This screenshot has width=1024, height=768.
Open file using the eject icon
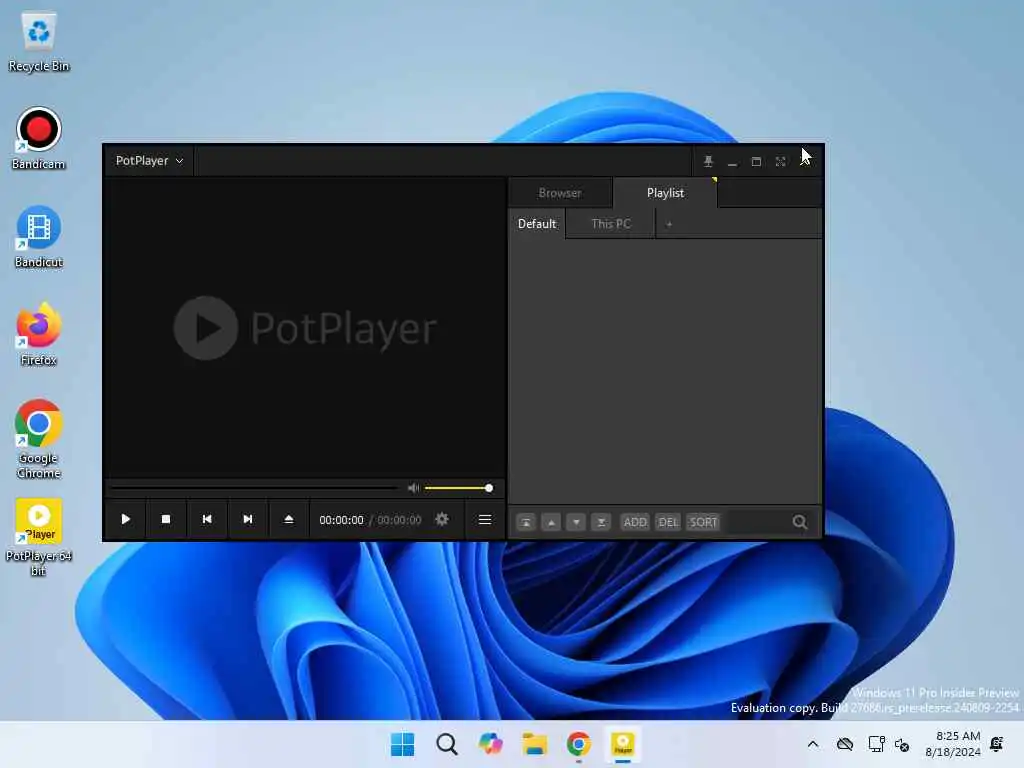tap(289, 519)
